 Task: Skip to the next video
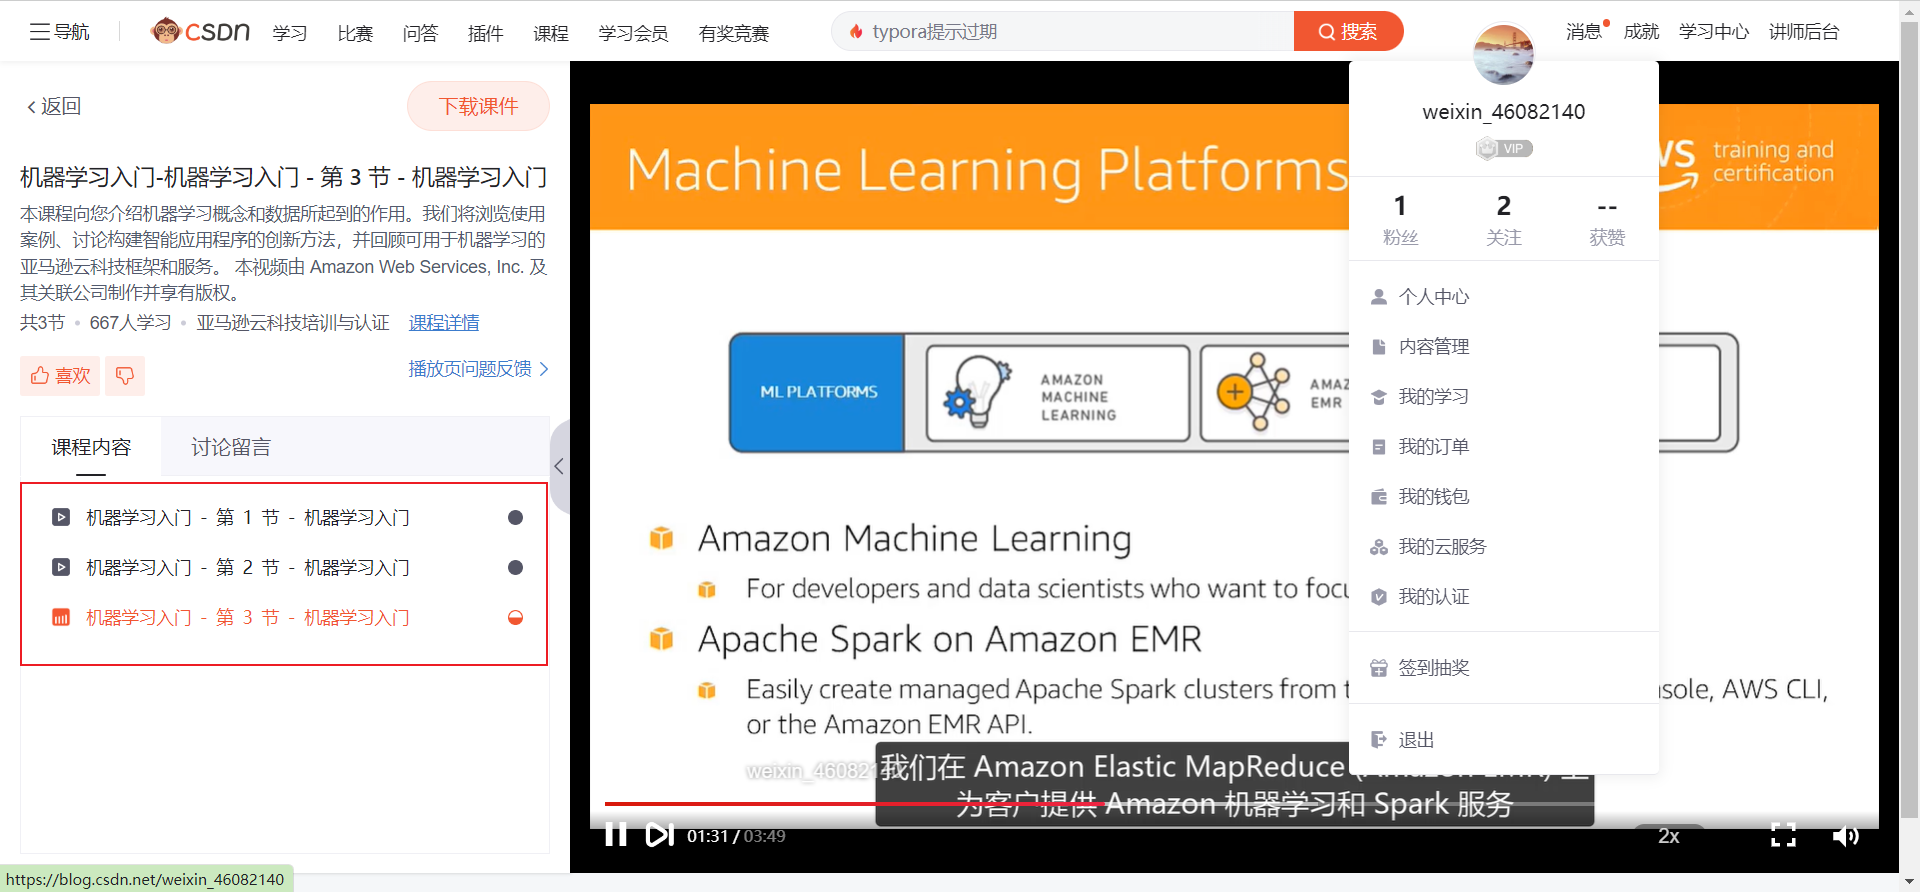click(659, 835)
